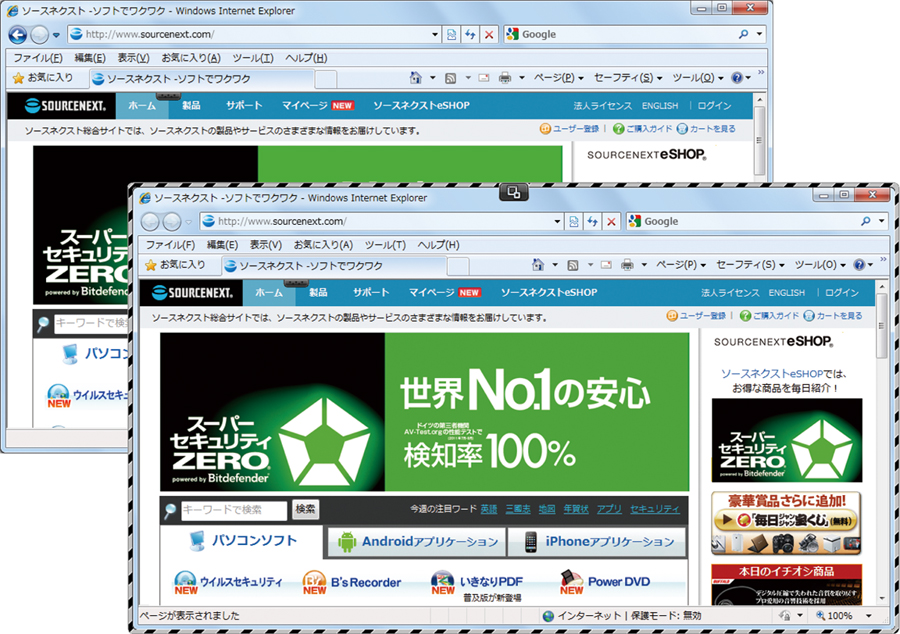This screenshot has height=634, width=900.
Task: Click the Help icon in the front window
Action: [859, 265]
